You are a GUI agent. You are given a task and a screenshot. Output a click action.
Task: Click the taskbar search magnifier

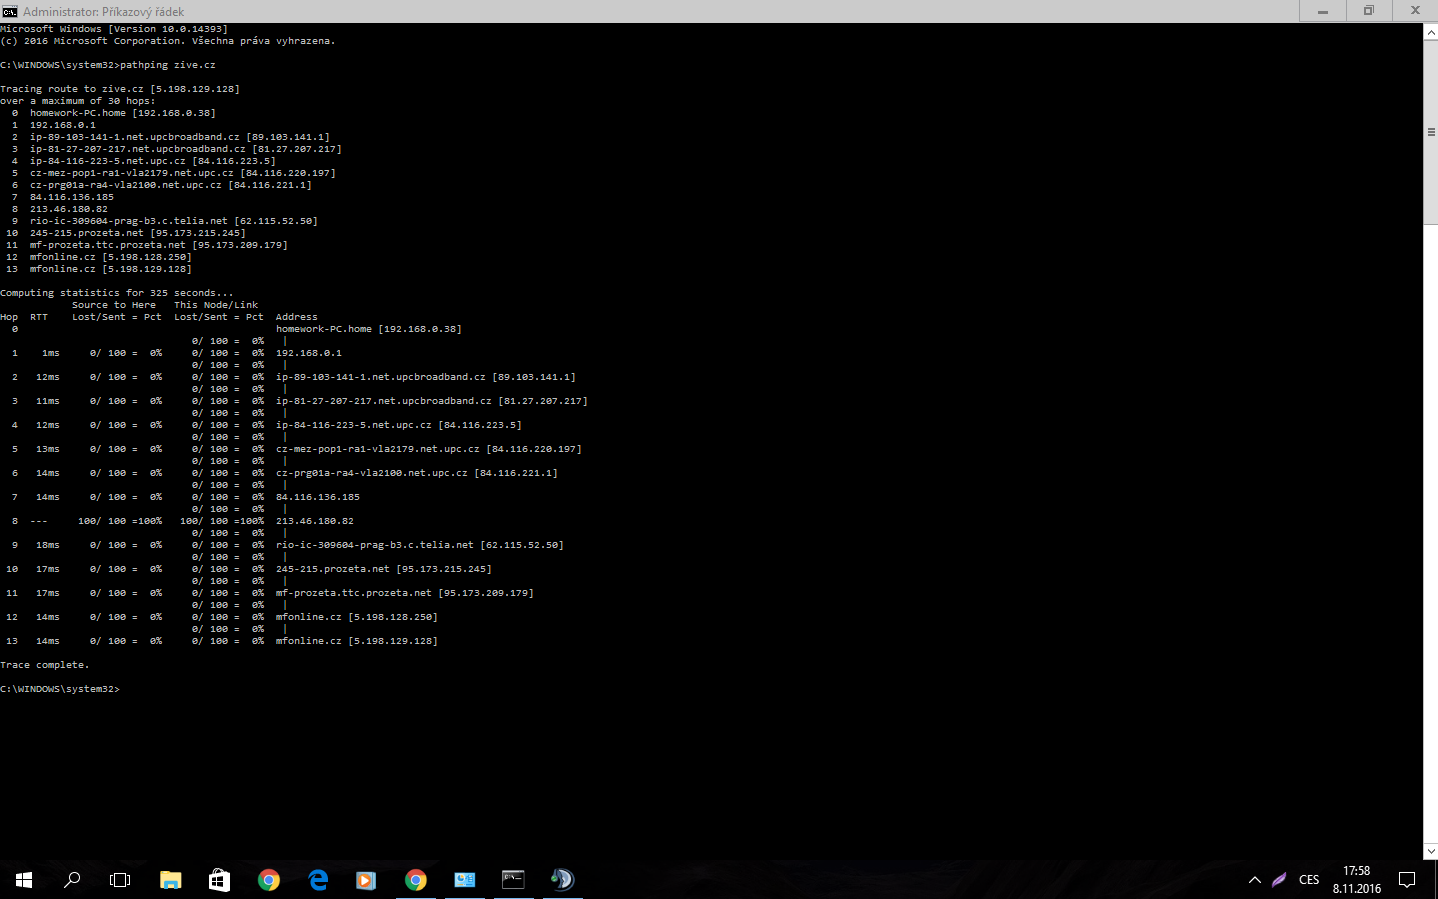(x=72, y=880)
